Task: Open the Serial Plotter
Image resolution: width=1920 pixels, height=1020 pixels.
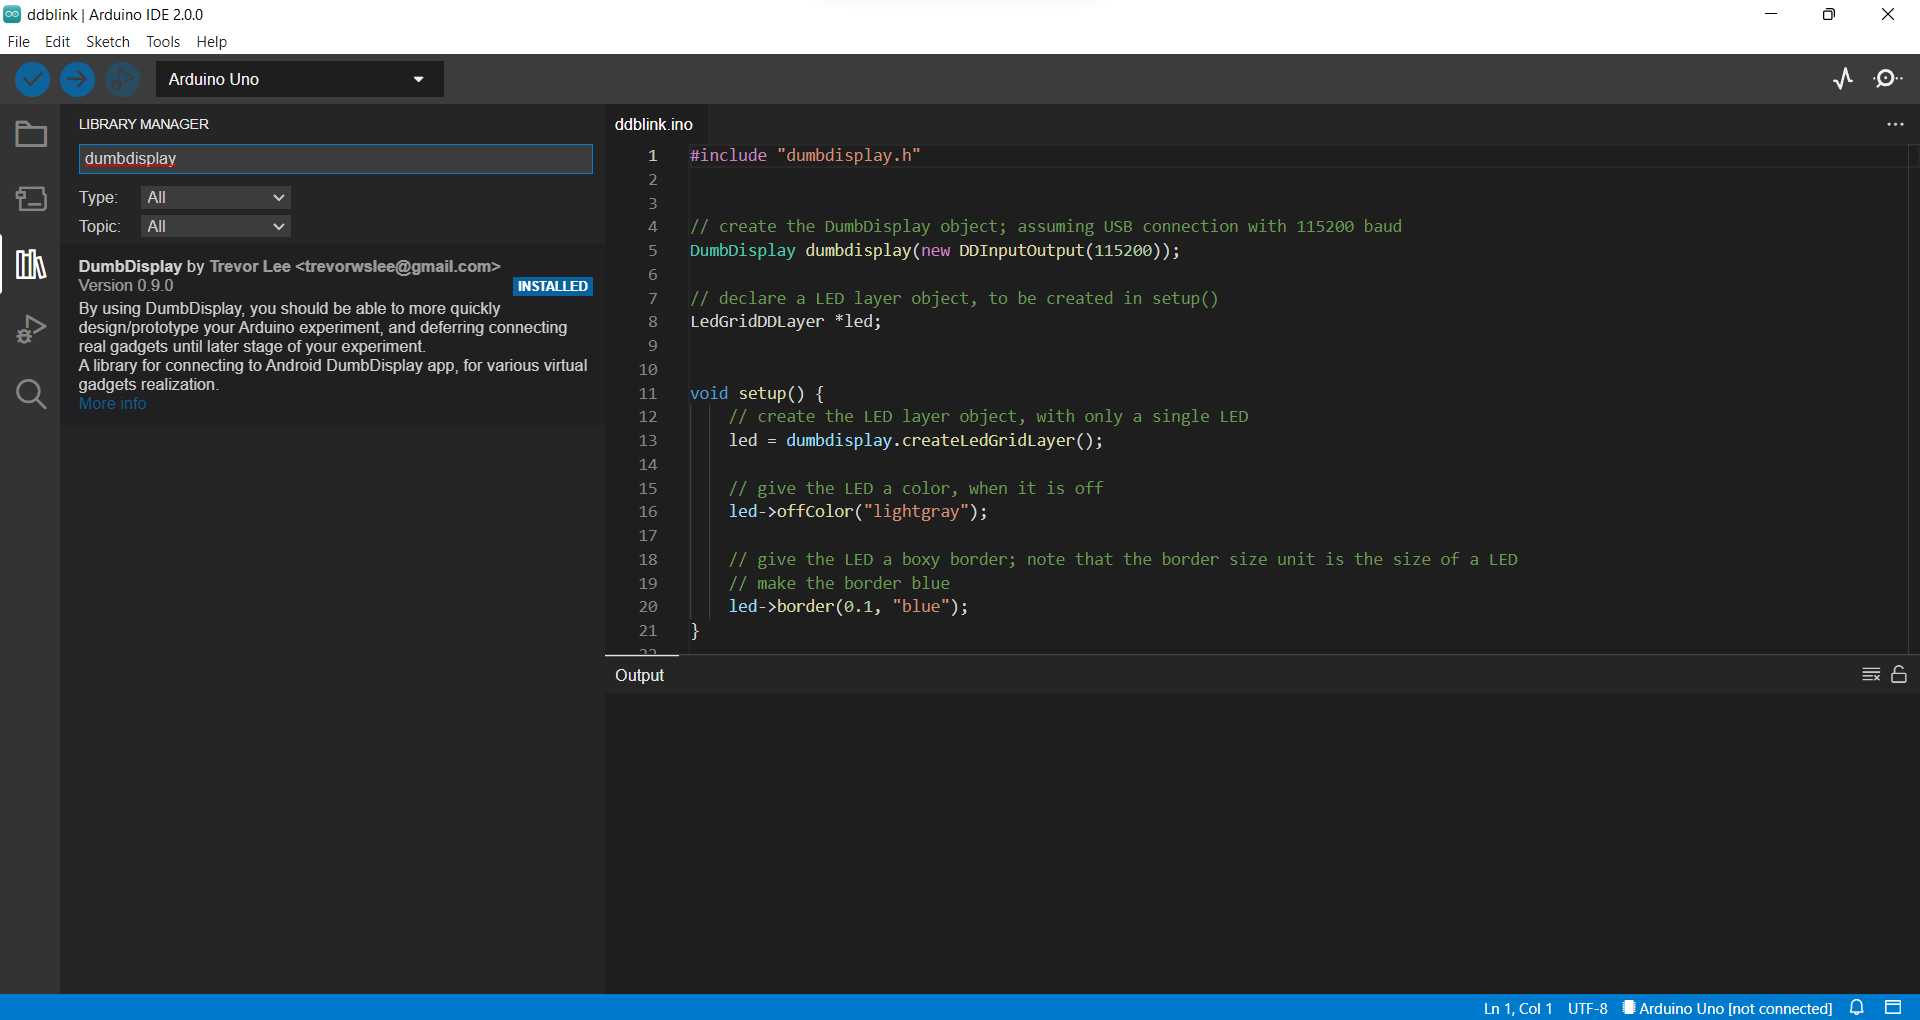Action: coord(1843,79)
